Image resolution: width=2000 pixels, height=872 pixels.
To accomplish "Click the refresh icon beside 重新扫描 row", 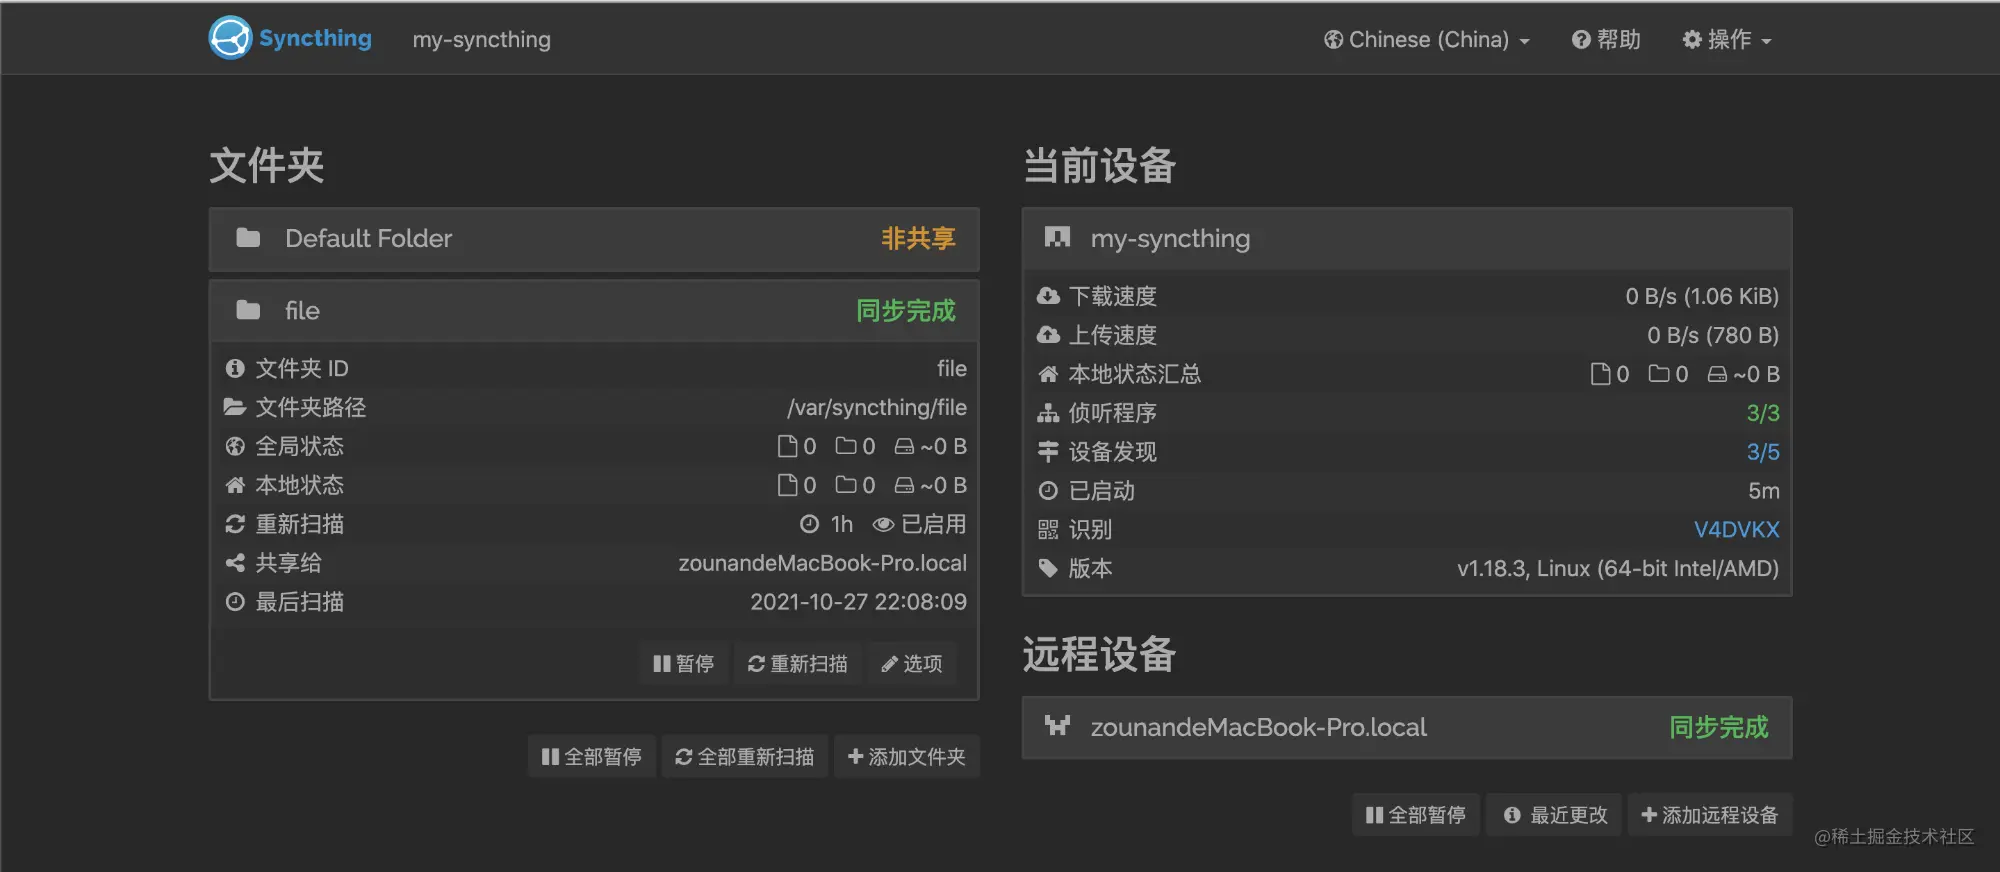I will (235, 524).
